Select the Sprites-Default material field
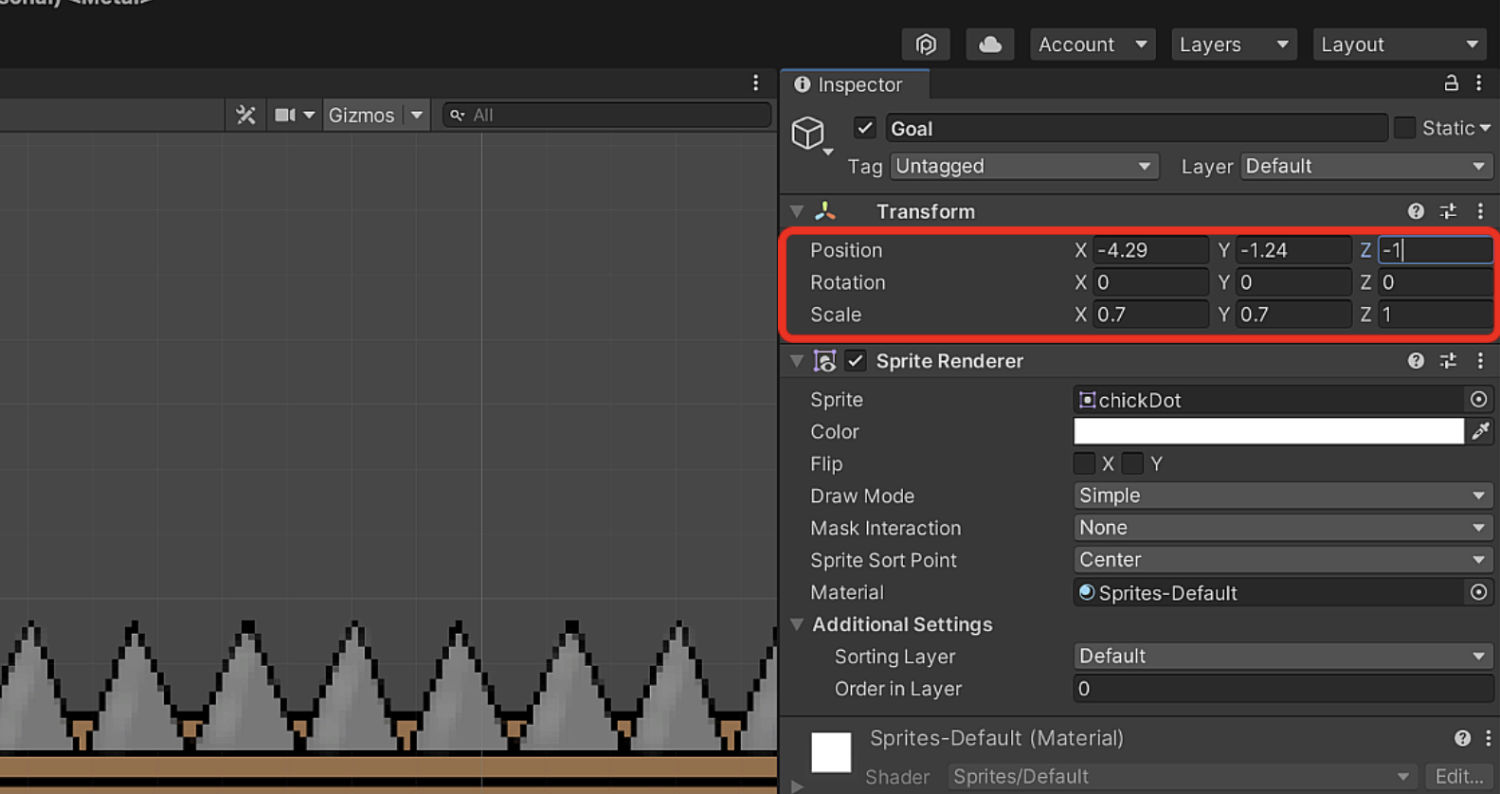This screenshot has height=794, width=1500. coord(1269,593)
